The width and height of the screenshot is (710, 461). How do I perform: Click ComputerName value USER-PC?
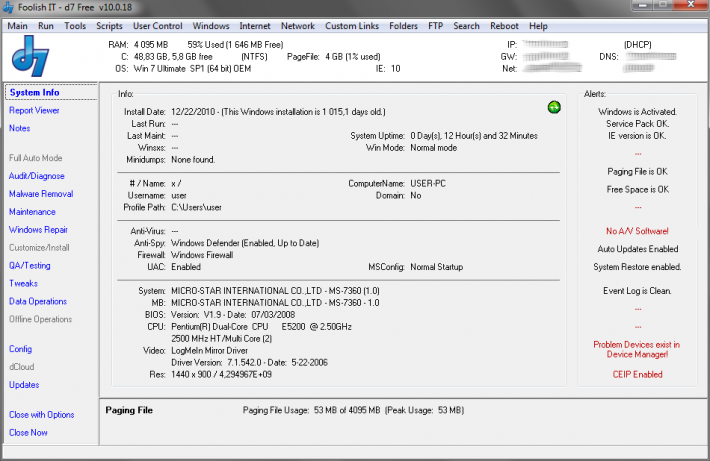[x=428, y=183]
